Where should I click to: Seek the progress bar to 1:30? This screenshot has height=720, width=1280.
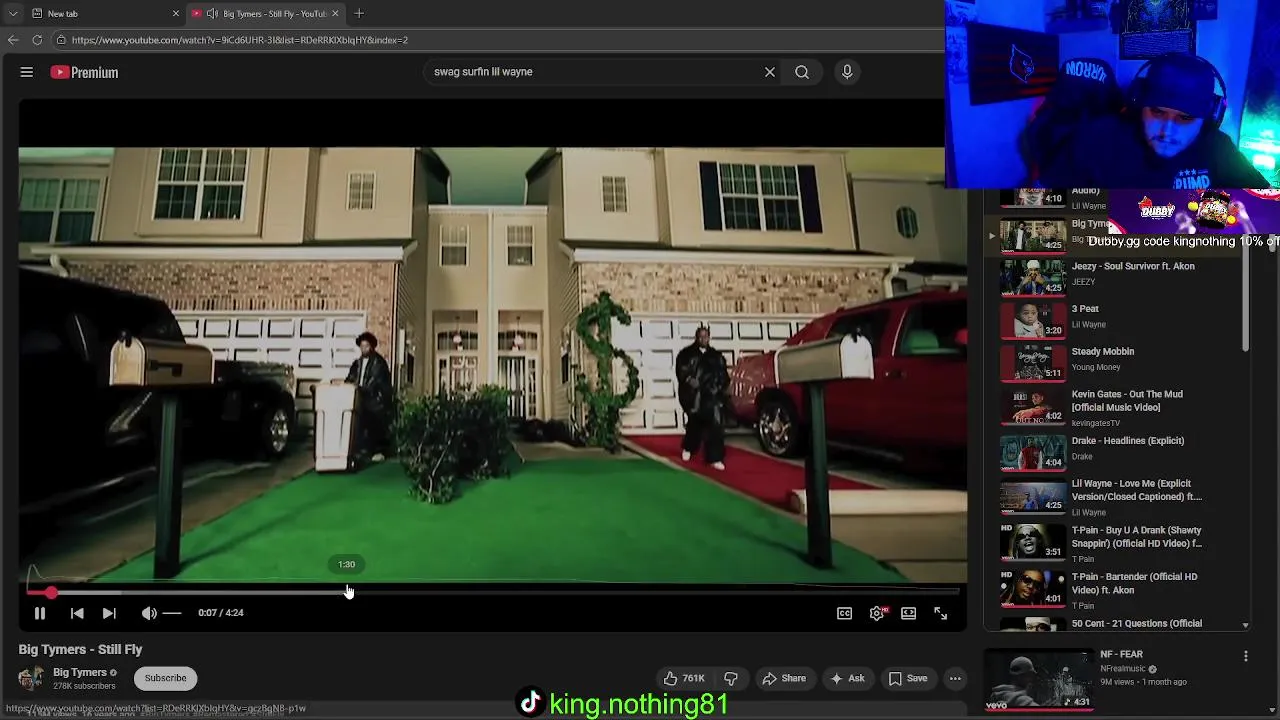(x=347, y=592)
